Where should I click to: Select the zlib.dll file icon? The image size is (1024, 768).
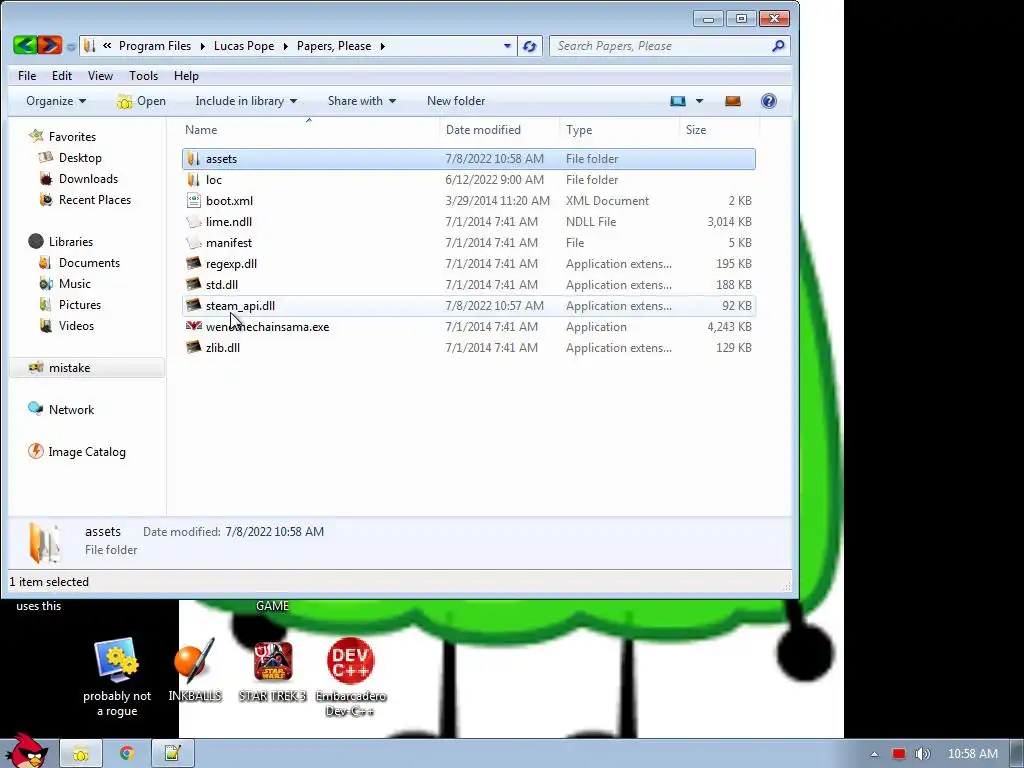pyautogui.click(x=193, y=347)
